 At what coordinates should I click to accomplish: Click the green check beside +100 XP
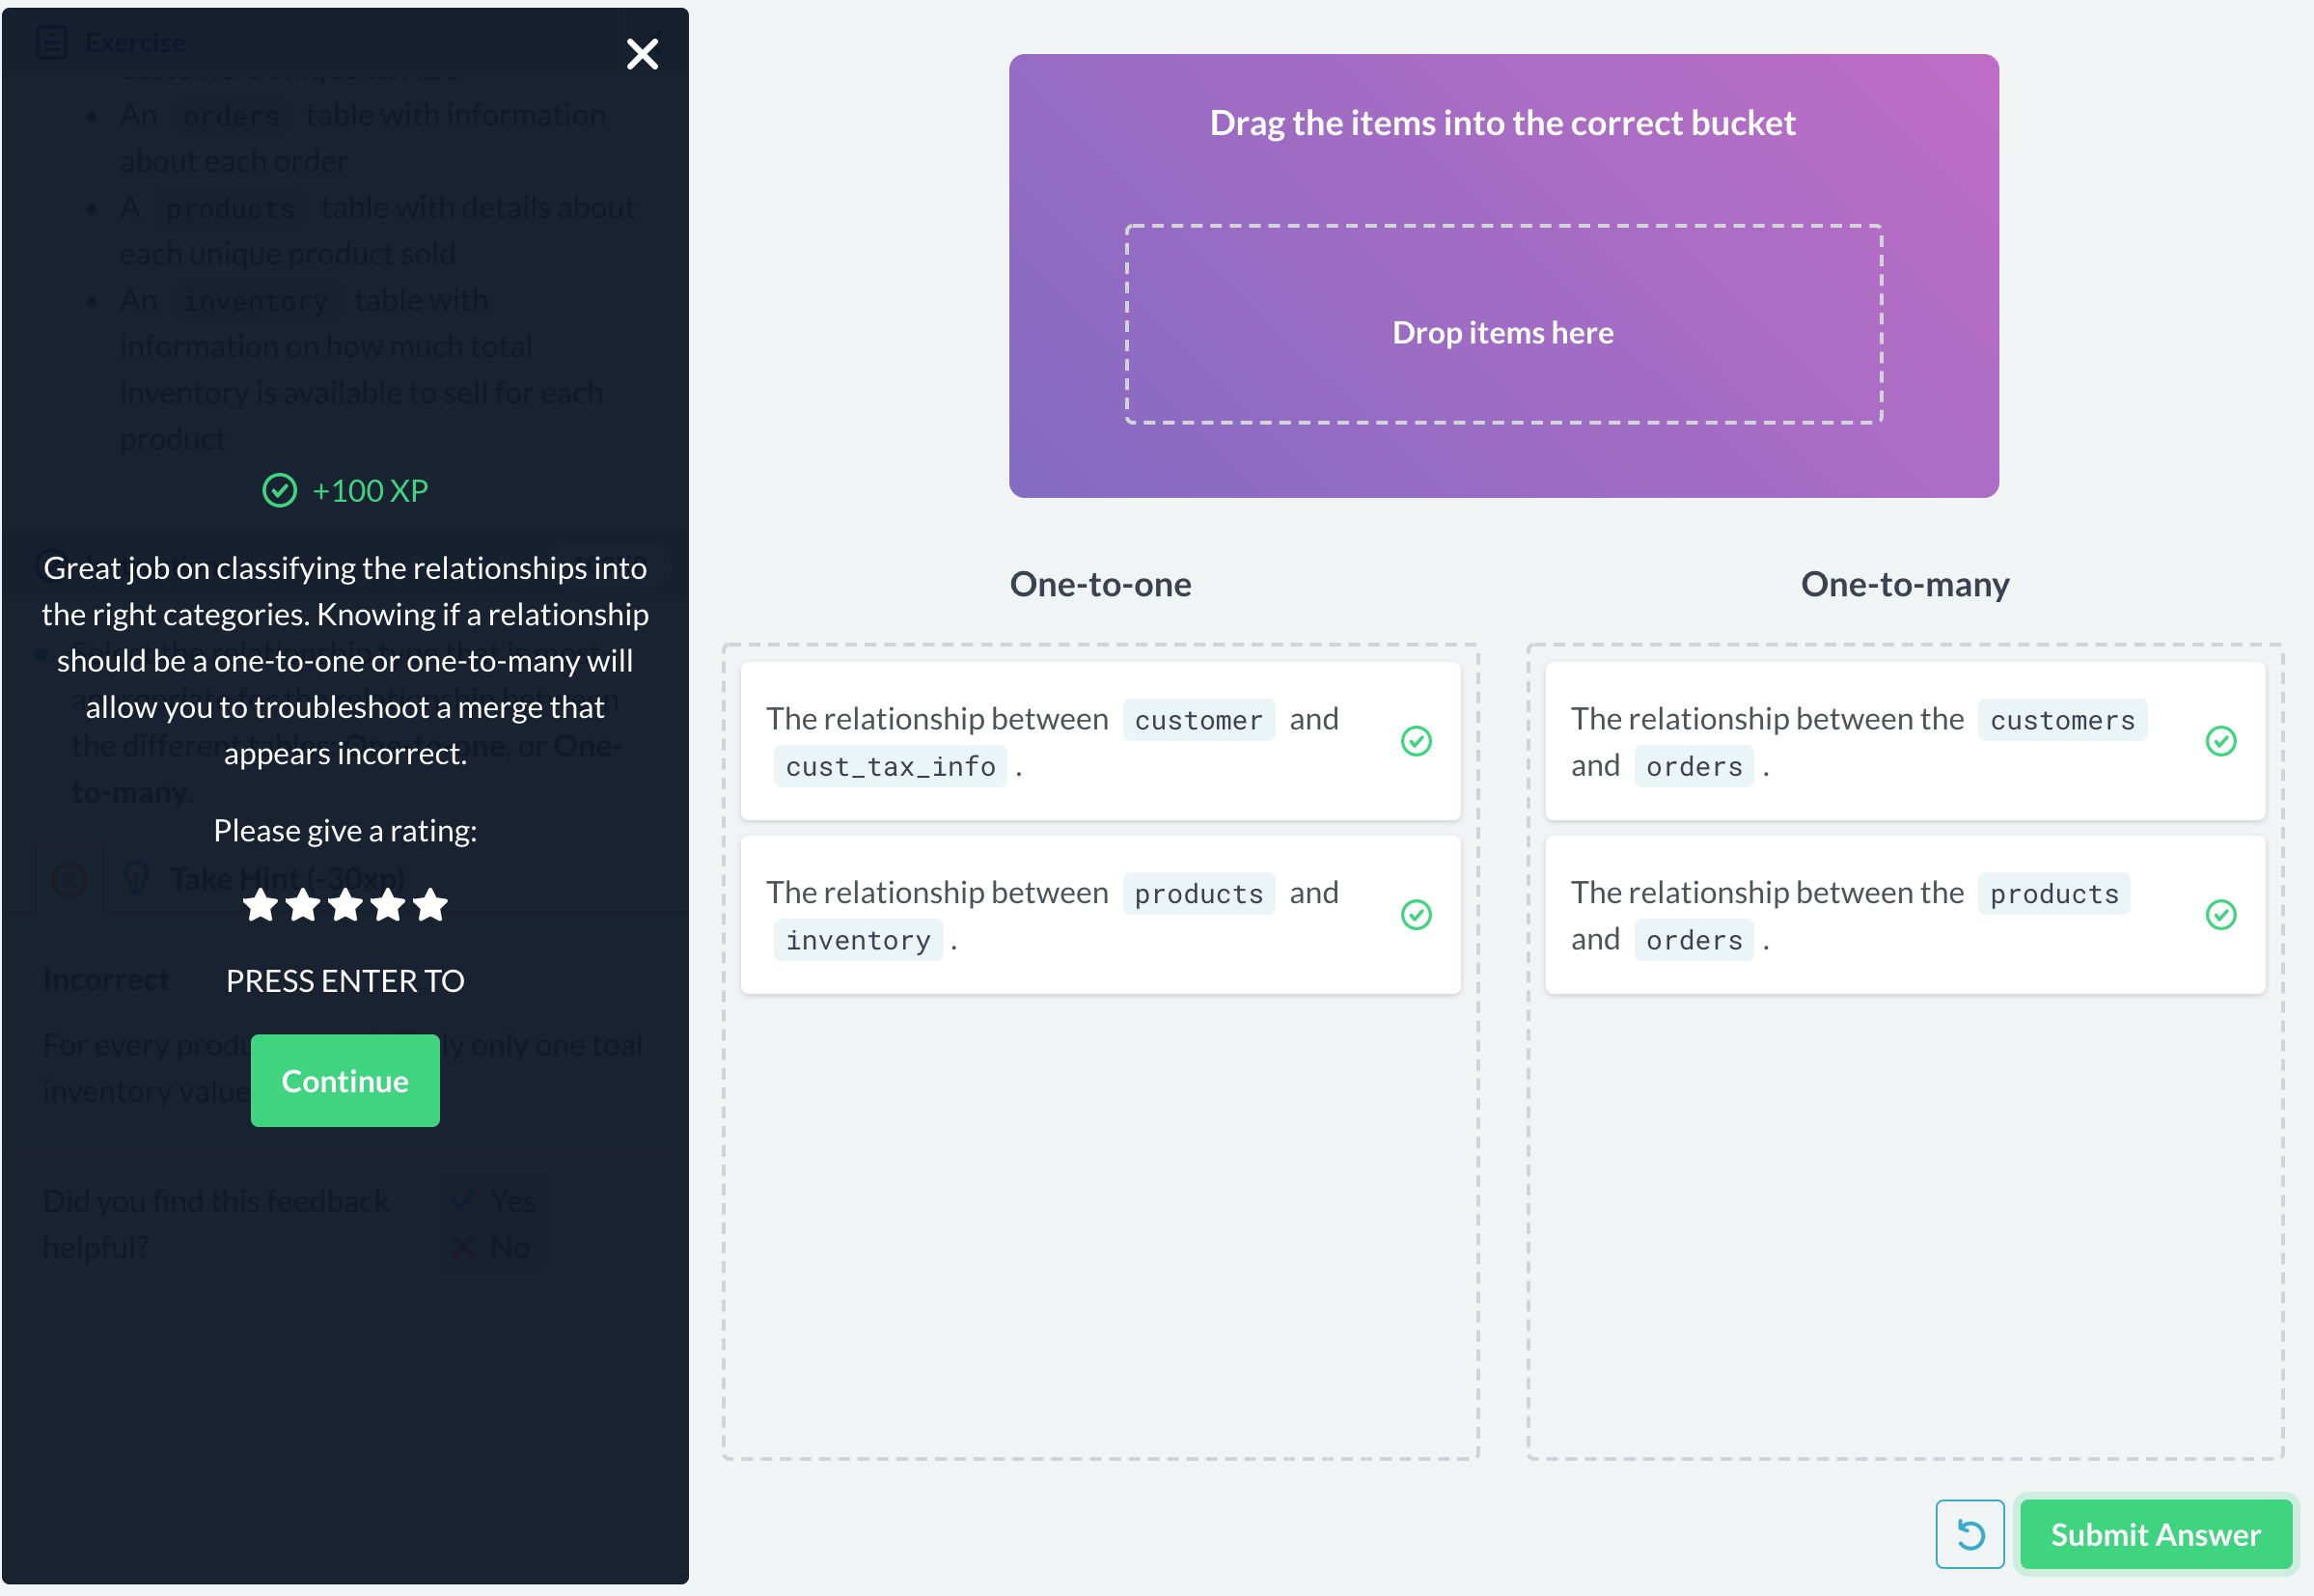coord(280,491)
